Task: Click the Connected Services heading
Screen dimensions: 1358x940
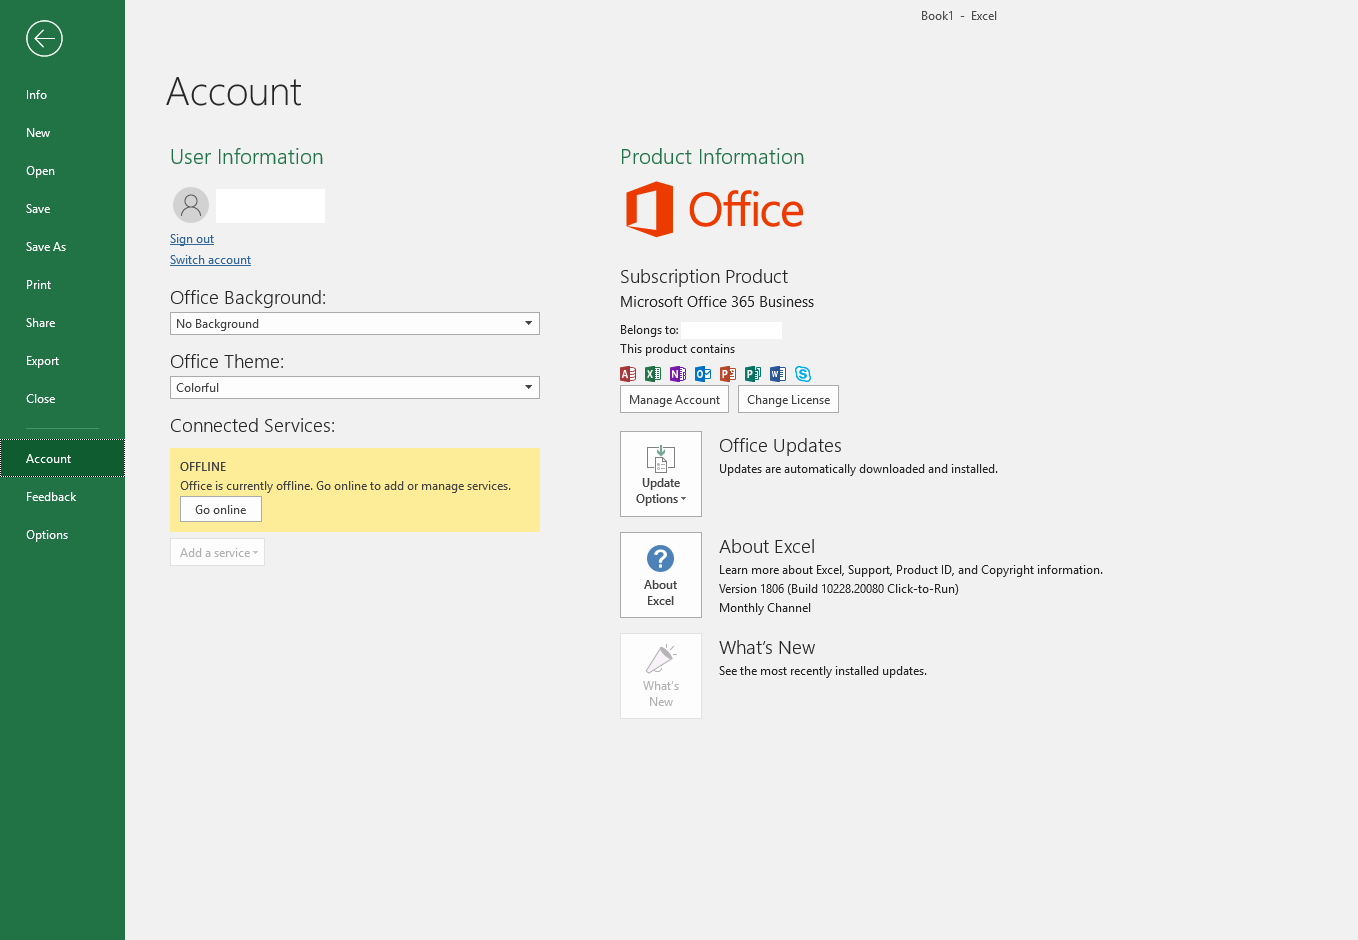Action: [x=253, y=426]
